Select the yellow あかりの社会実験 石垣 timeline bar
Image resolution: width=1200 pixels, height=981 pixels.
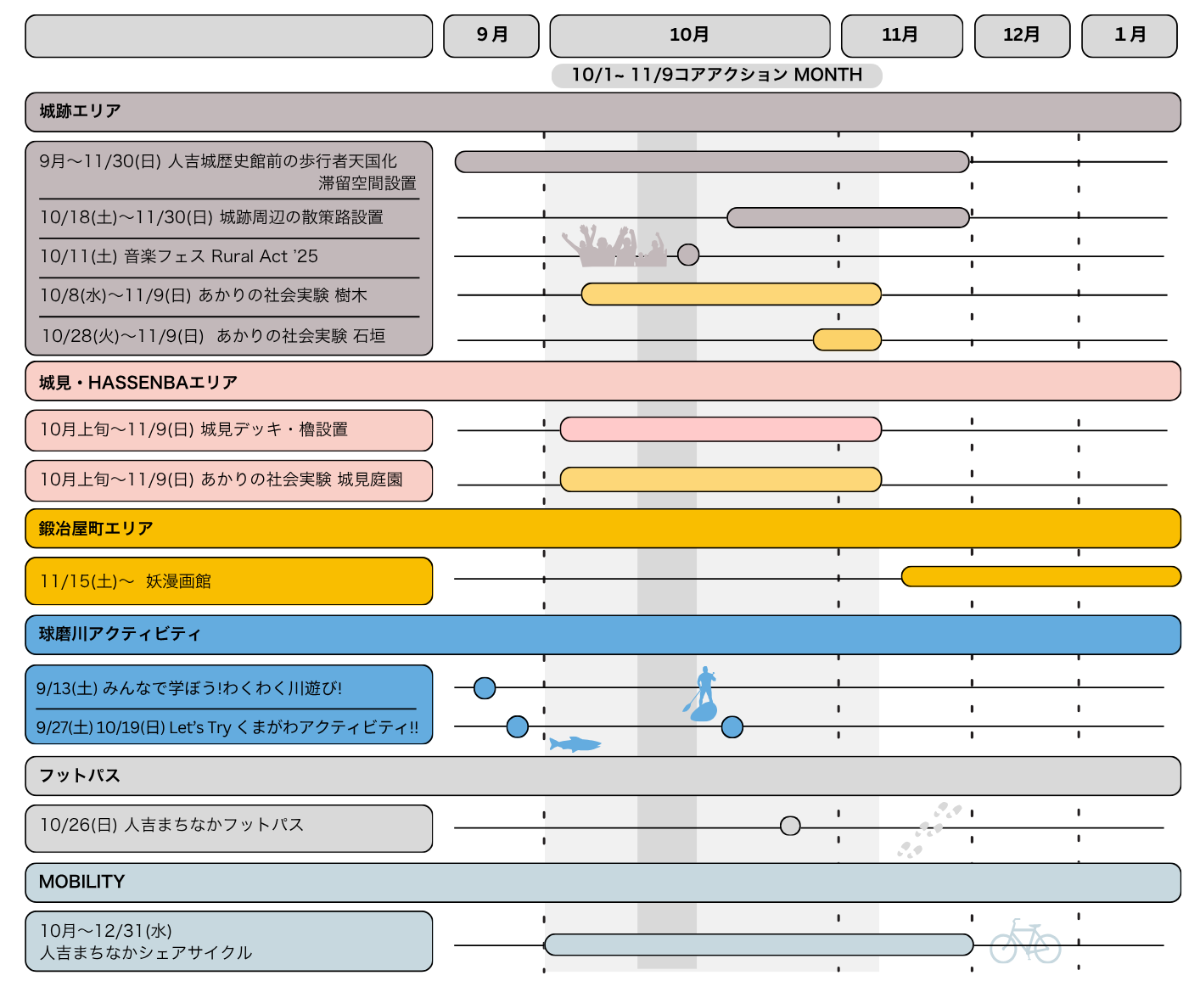847,340
